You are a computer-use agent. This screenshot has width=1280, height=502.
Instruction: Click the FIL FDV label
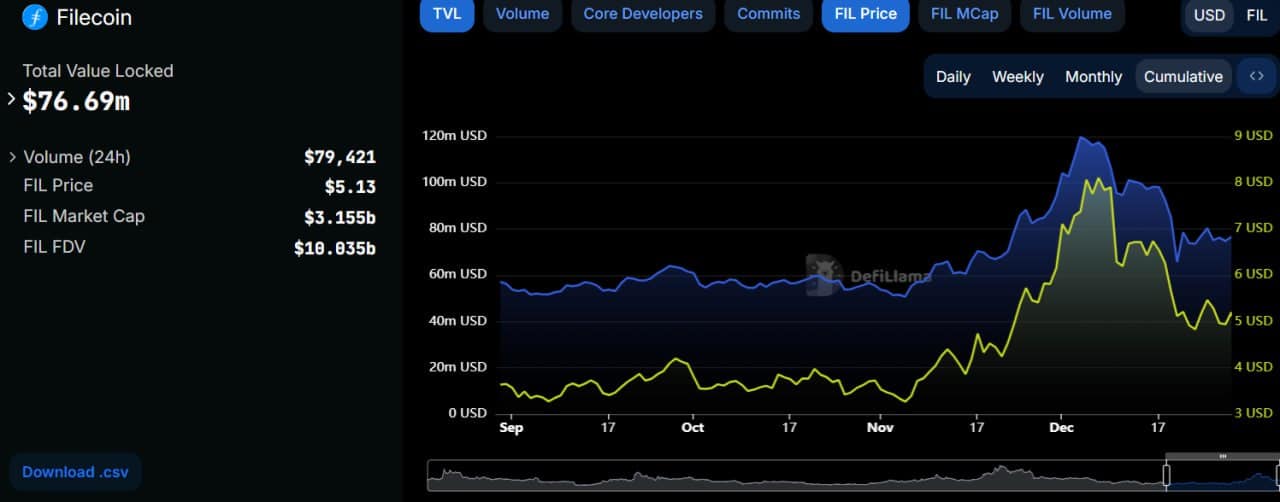[x=54, y=246]
